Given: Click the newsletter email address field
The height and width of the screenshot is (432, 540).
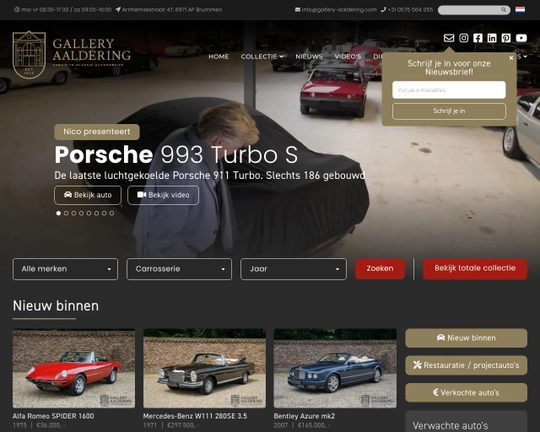Looking at the screenshot, I should pyautogui.click(x=449, y=90).
